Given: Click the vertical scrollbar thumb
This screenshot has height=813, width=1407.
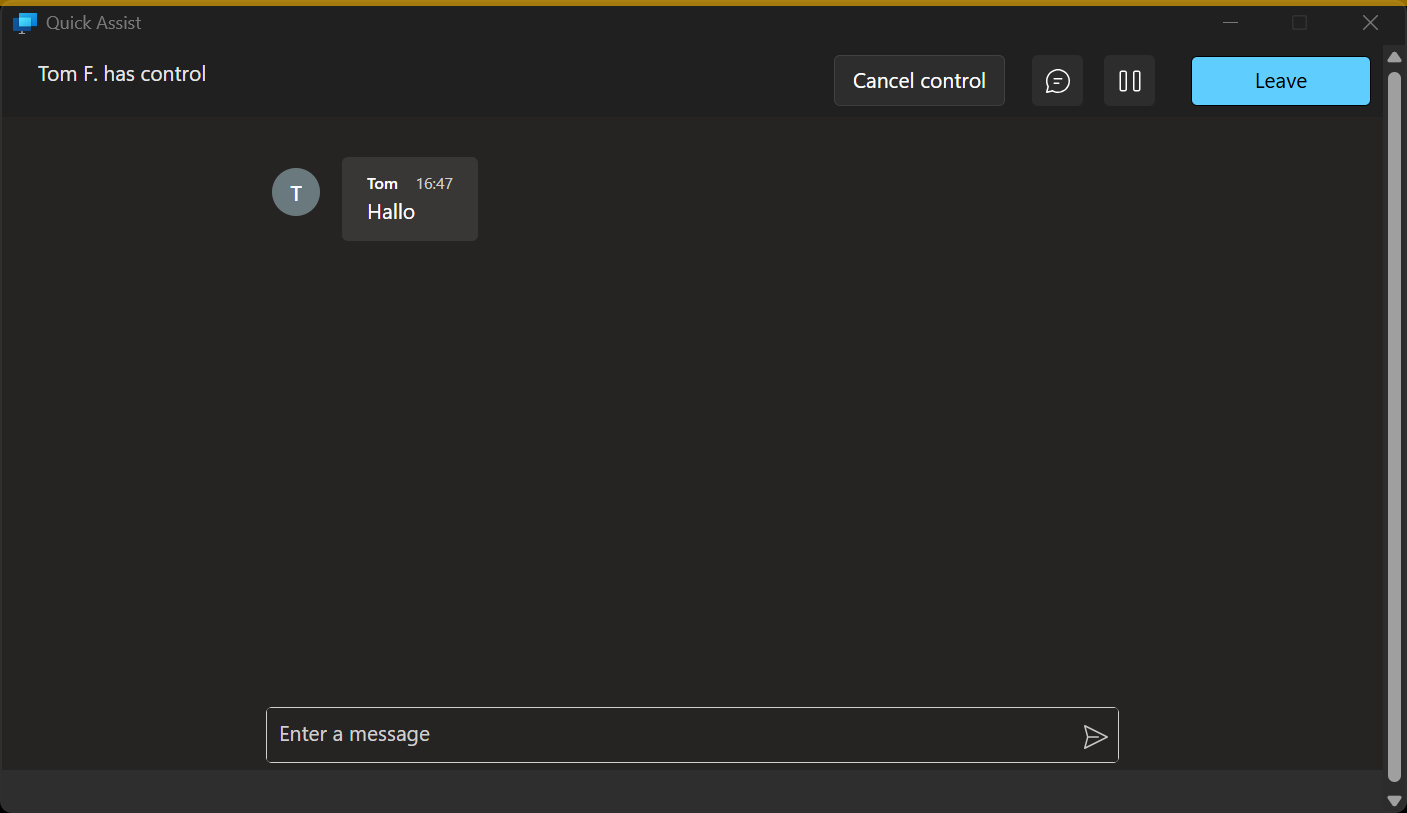Looking at the screenshot, I should point(1394,426).
